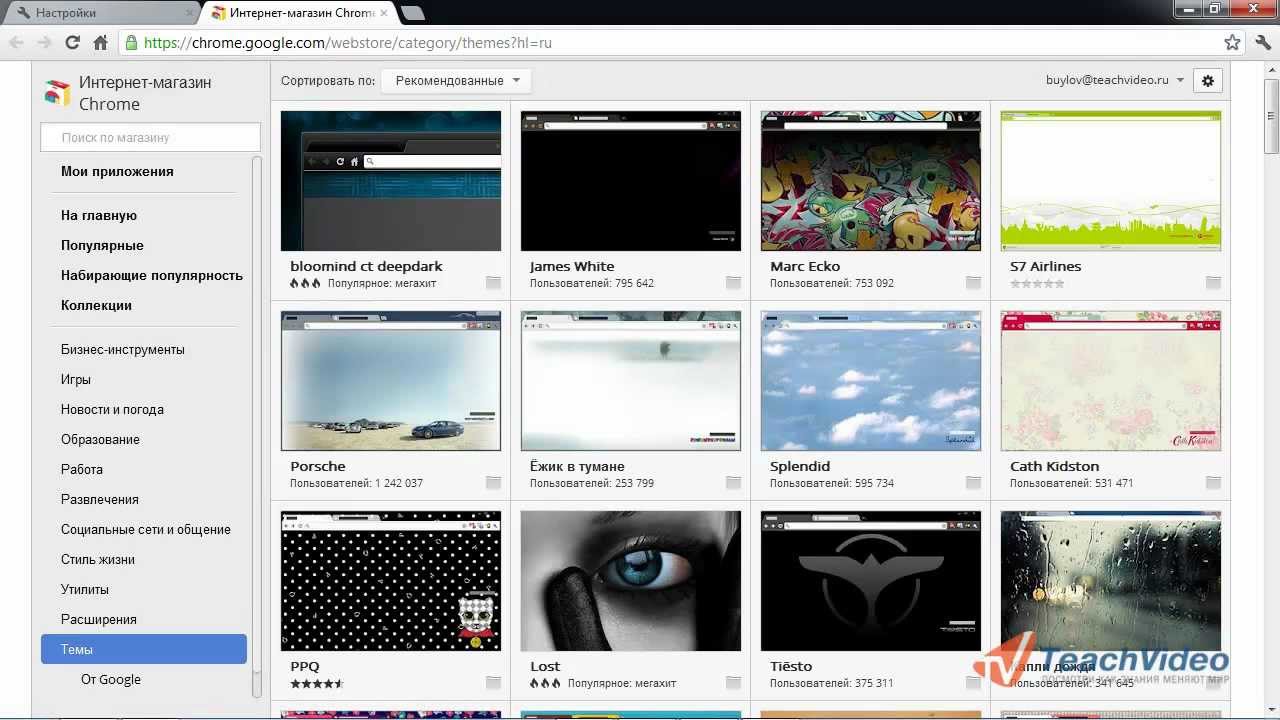Click the Web Store settings gear icon

(1207, 81)
